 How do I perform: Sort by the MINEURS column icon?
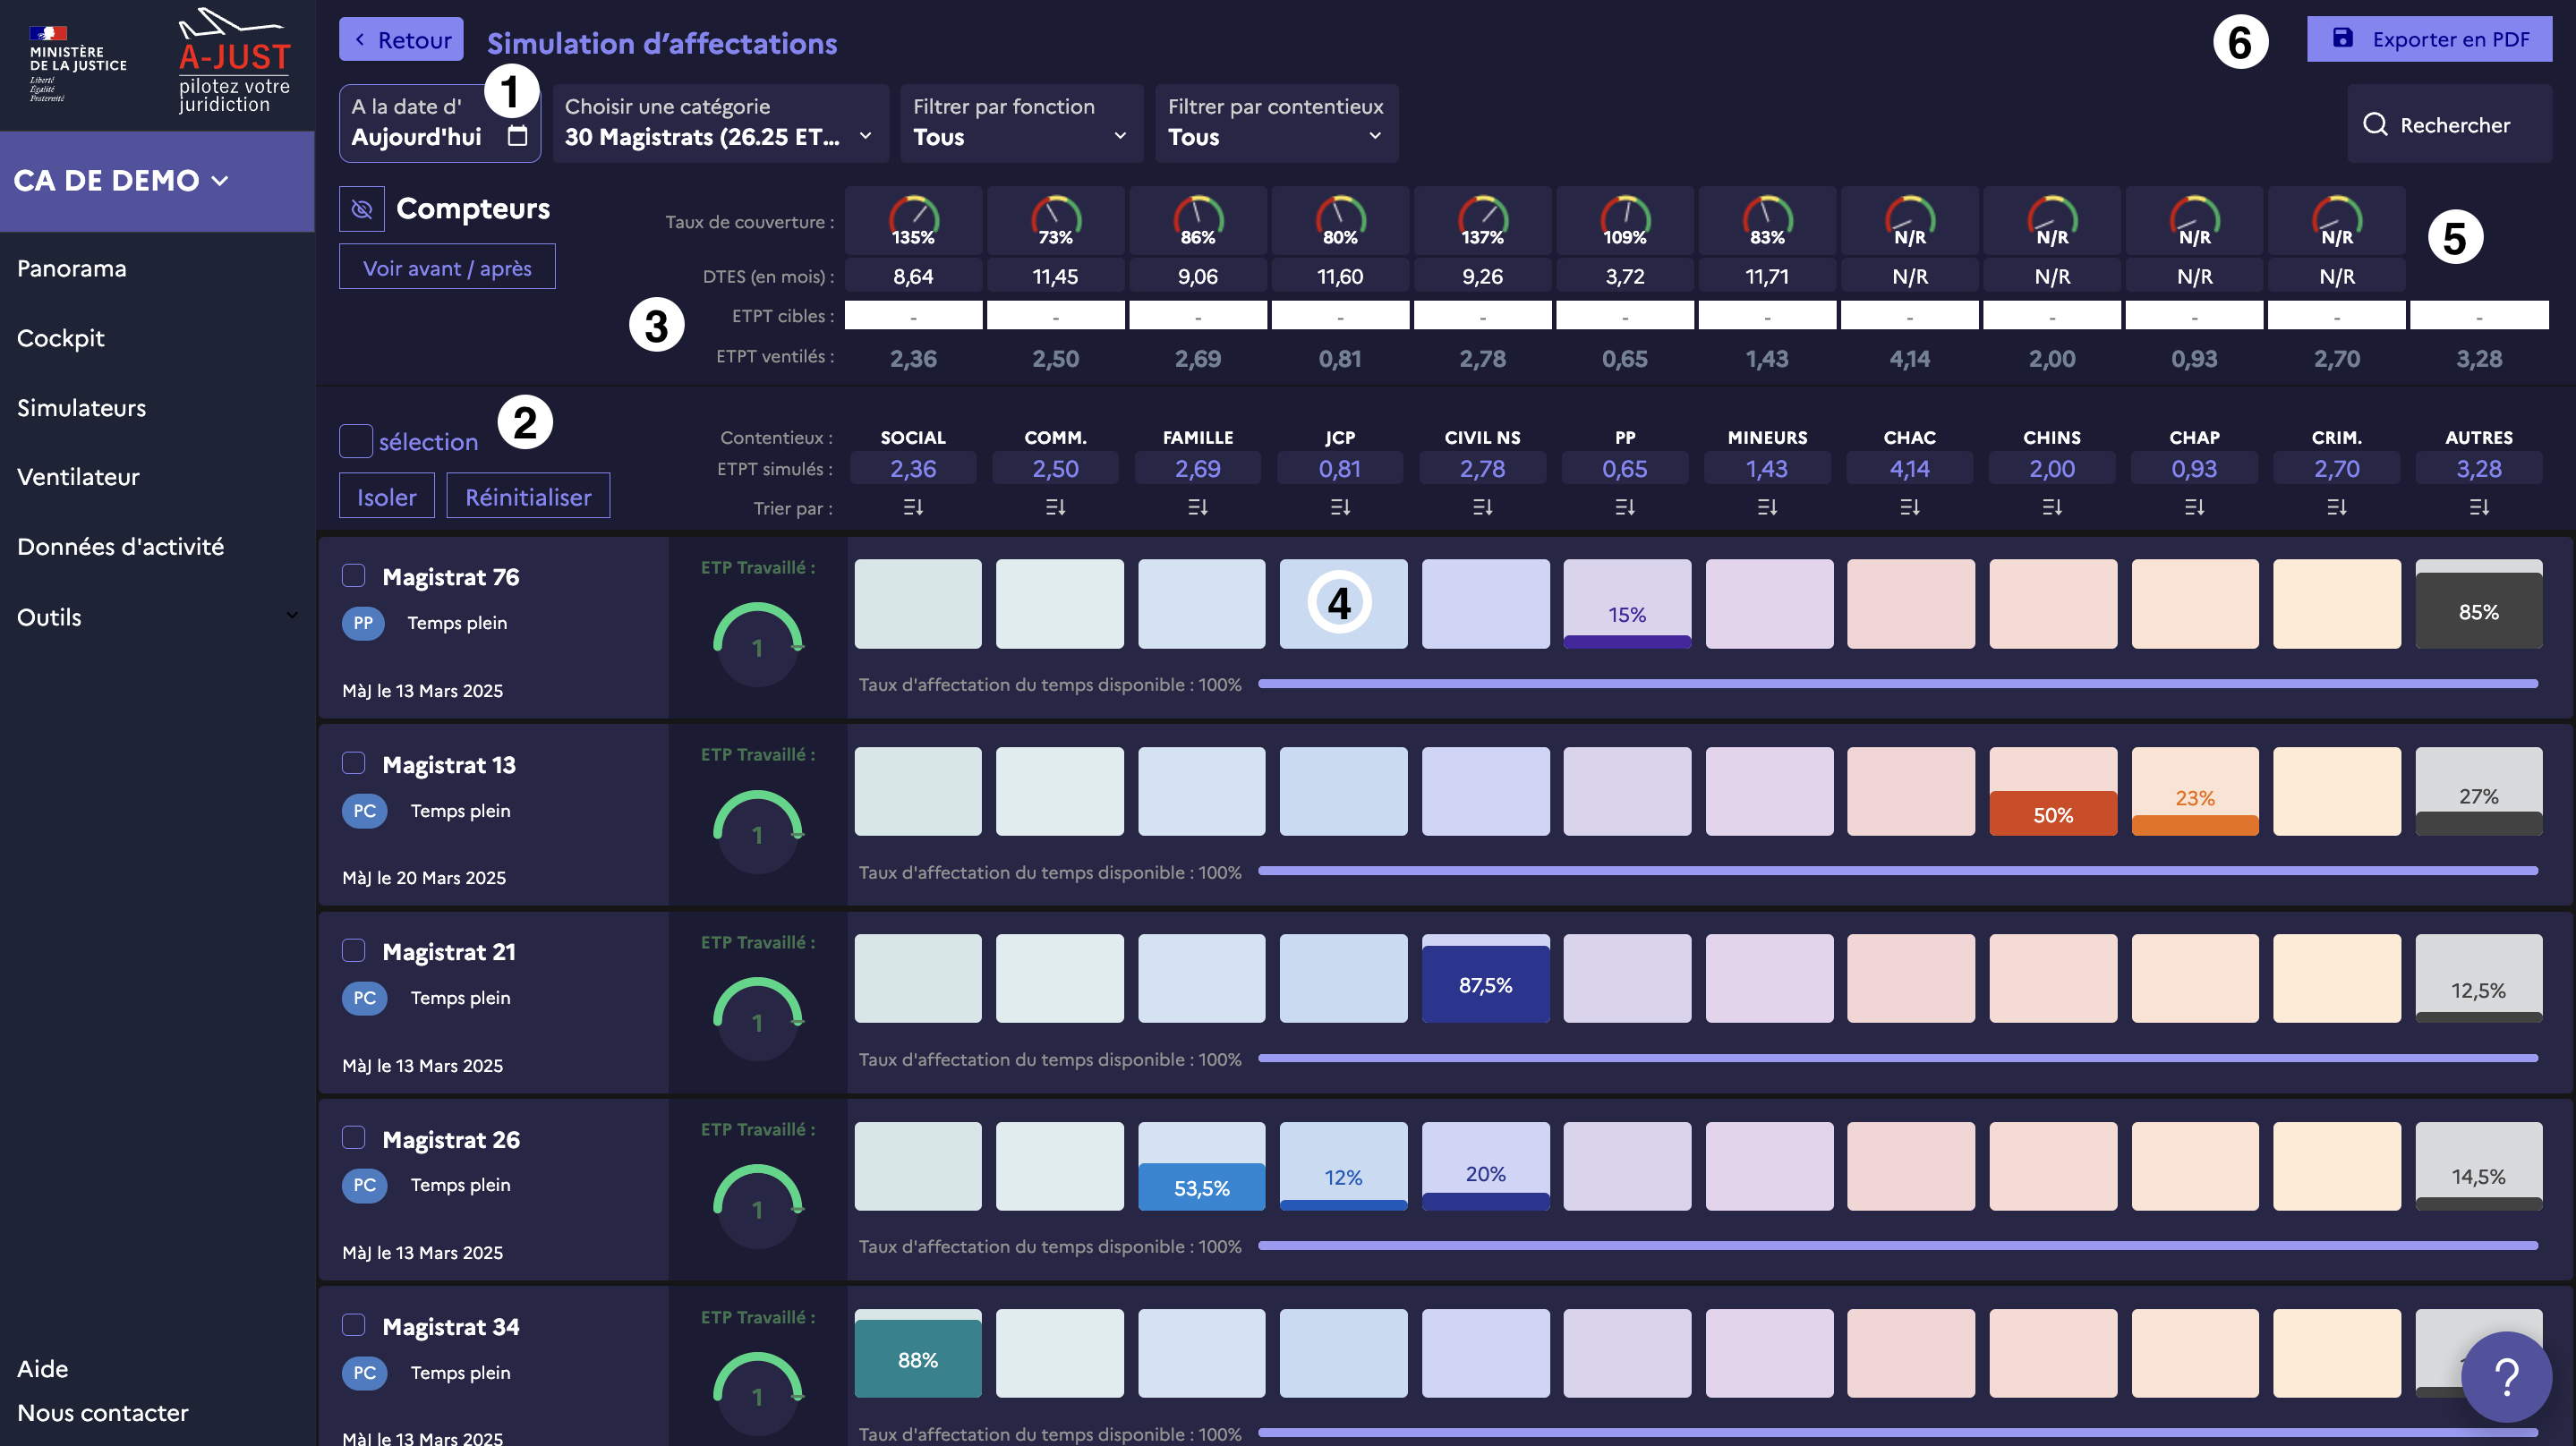point(1767,508)
